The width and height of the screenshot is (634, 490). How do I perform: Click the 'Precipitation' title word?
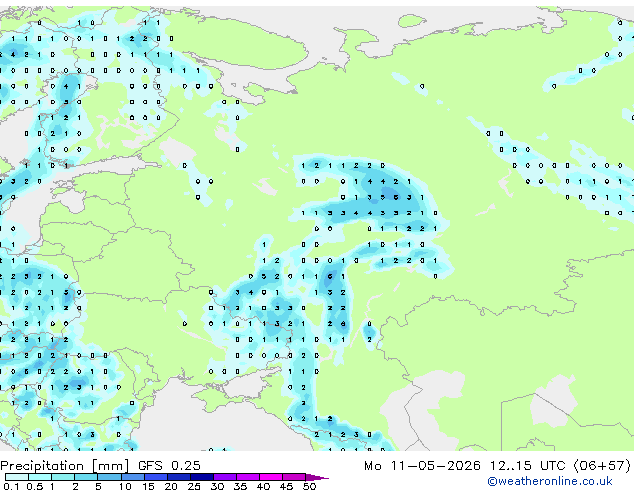point(42,466)
